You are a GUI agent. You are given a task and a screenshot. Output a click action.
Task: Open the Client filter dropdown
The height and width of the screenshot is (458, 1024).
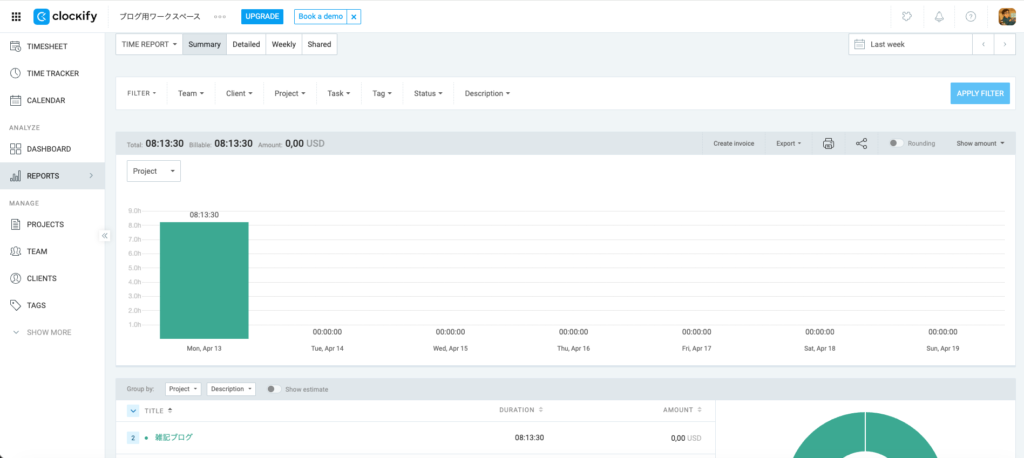(240, 93)
